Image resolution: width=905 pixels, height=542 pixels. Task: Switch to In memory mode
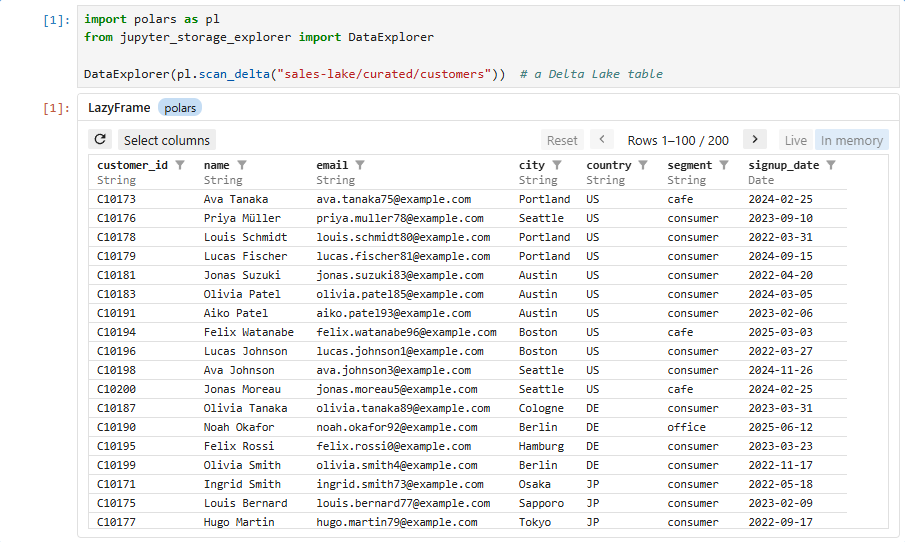pyautogui.click(x=851, y=140)
